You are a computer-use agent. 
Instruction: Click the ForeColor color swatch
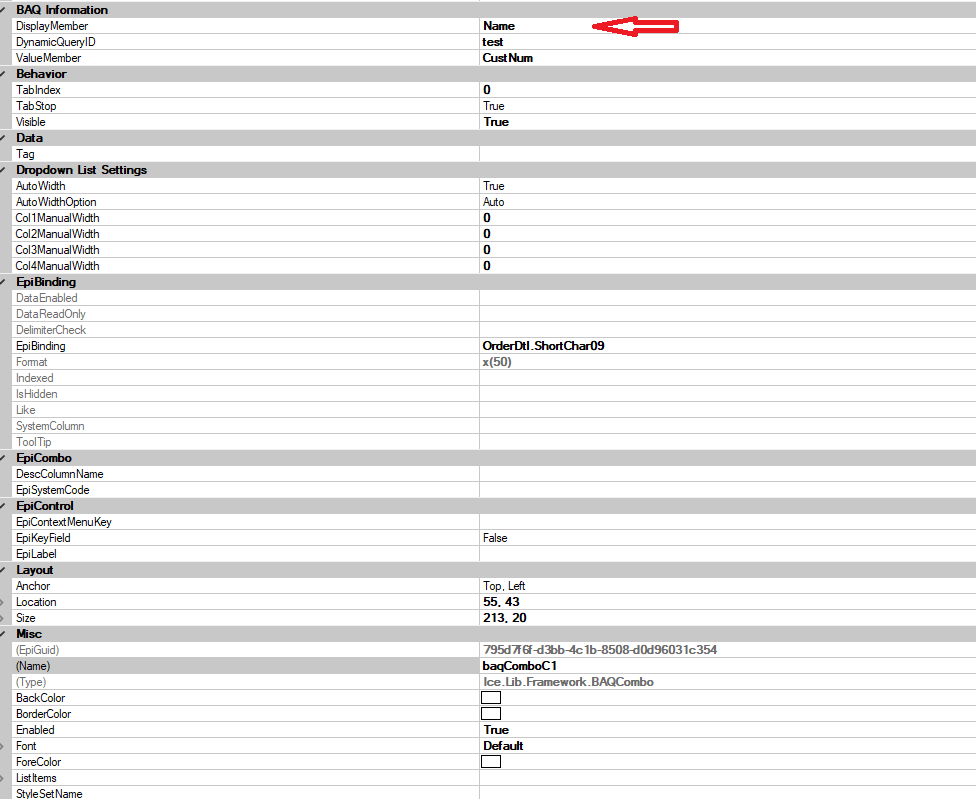[x=491, y=762]
